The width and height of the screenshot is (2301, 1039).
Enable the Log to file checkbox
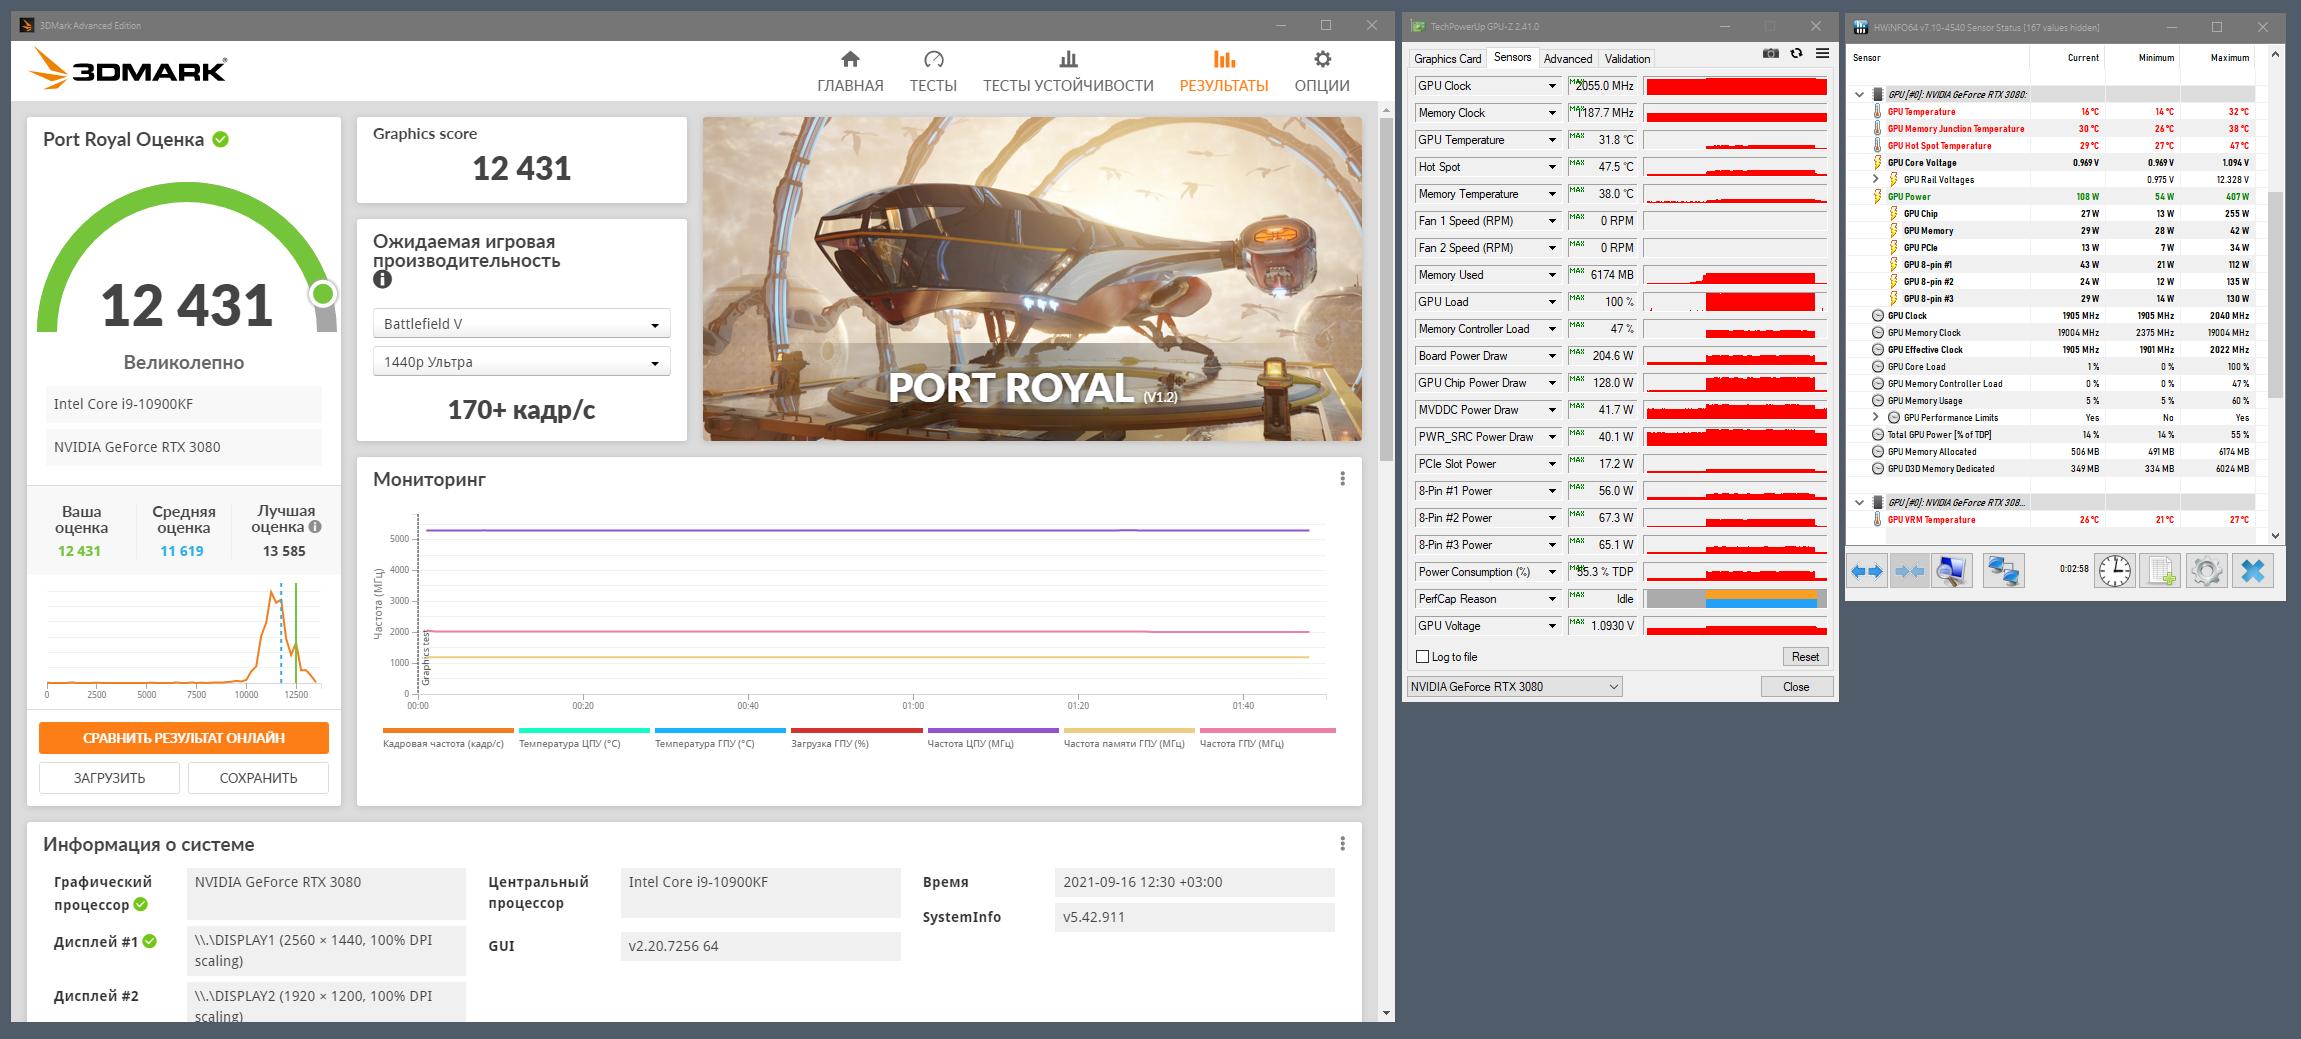(x=1422, y=657)
